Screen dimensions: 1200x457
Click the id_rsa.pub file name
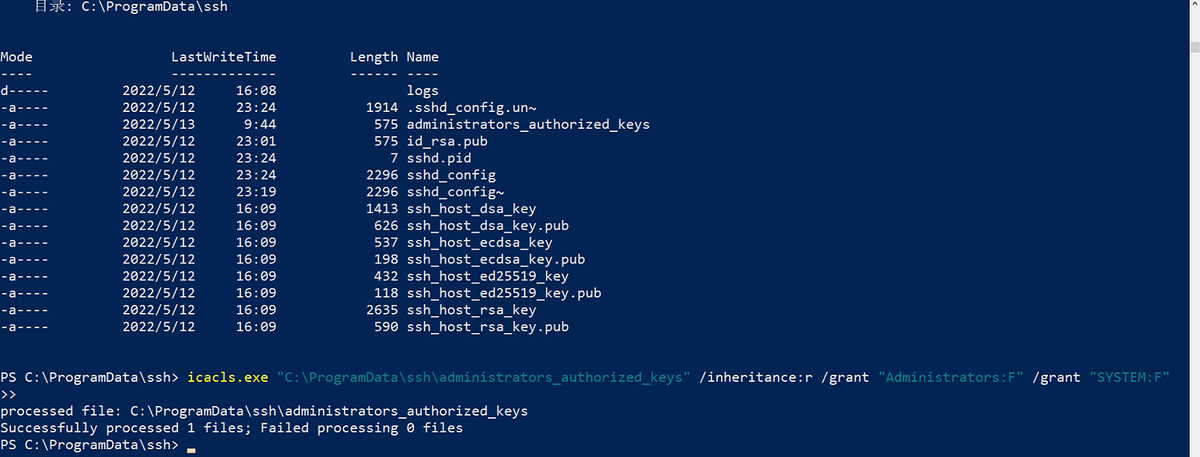447,142
